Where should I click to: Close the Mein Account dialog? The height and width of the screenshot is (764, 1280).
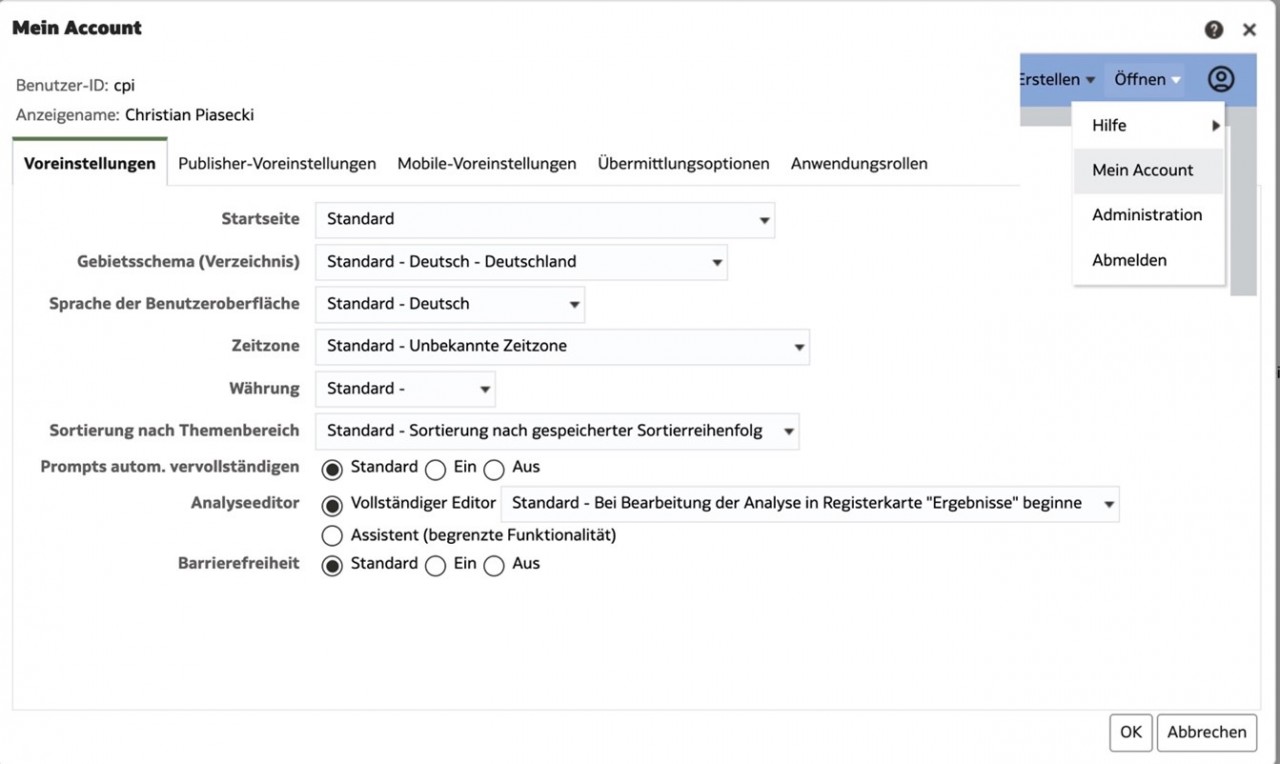coord(1249,30)
